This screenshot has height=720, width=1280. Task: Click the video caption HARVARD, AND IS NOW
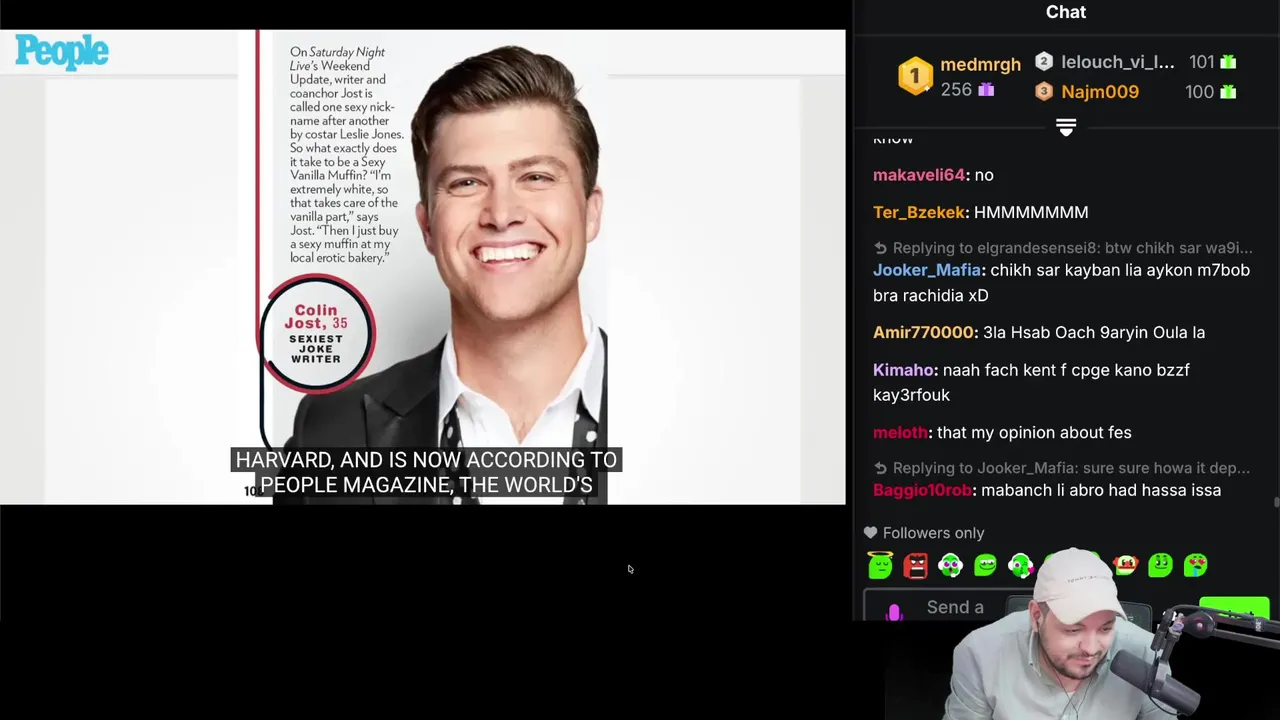click(427, 472)
